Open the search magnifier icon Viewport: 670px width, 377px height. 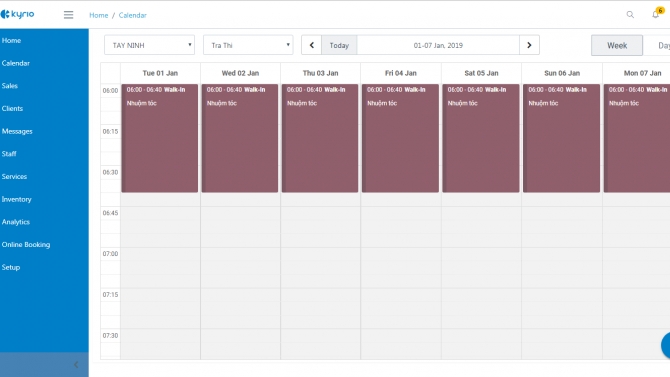pos(630,15)
